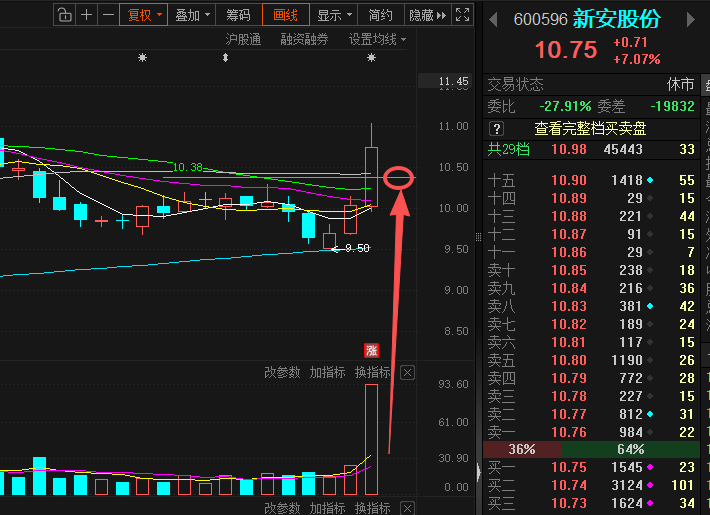Open the 叠加 overlay dropdown
Viewport: 710px width, 515px height.
(192, 15)
